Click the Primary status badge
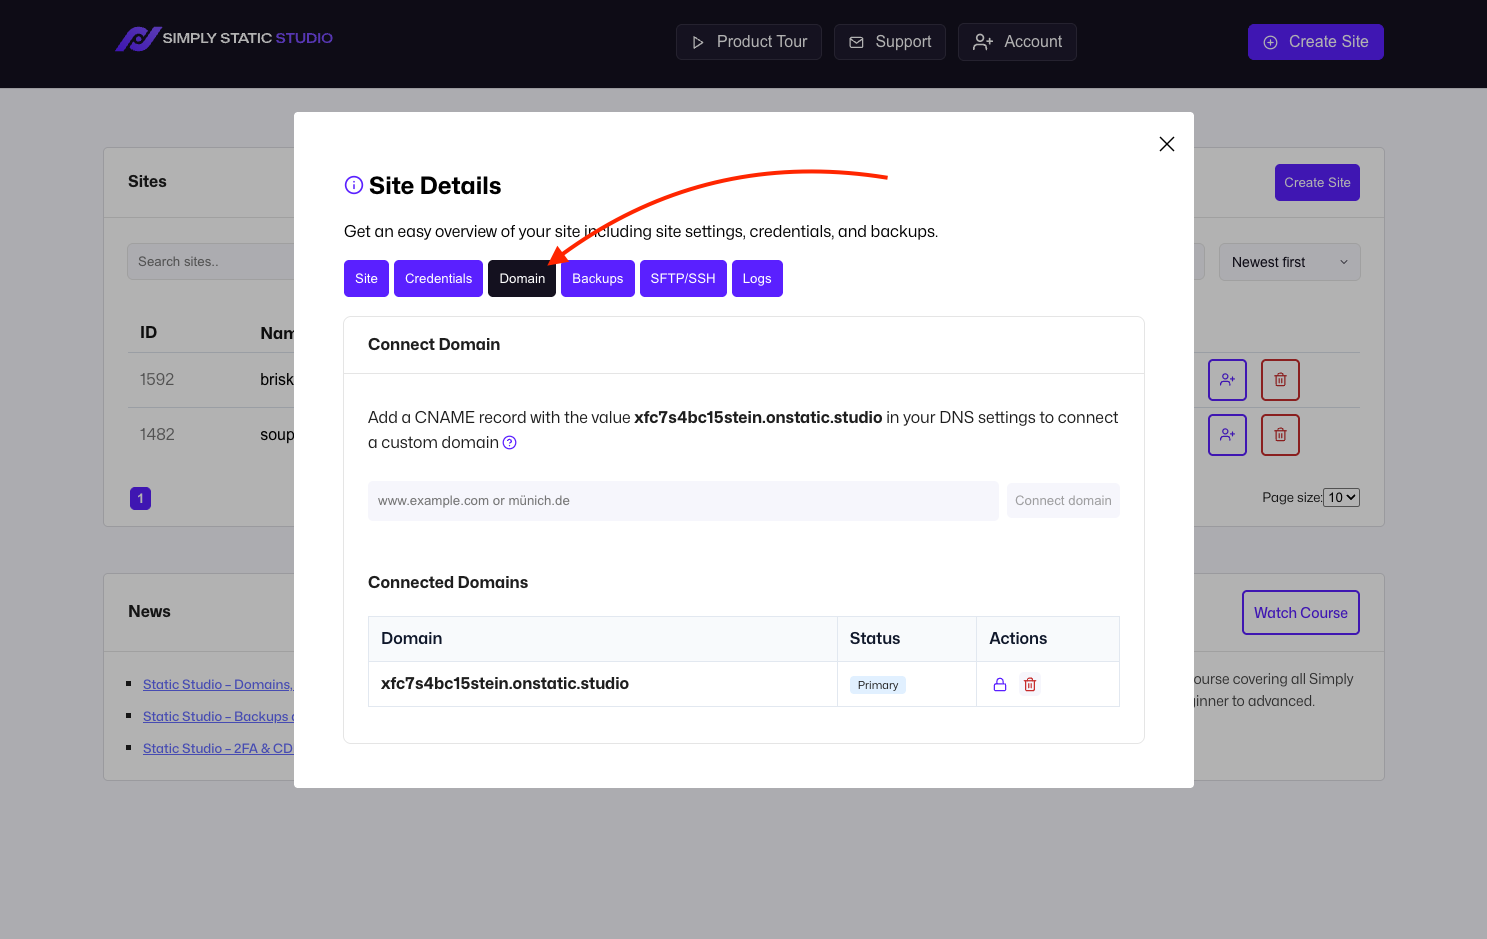 click(x=878, y=685)
